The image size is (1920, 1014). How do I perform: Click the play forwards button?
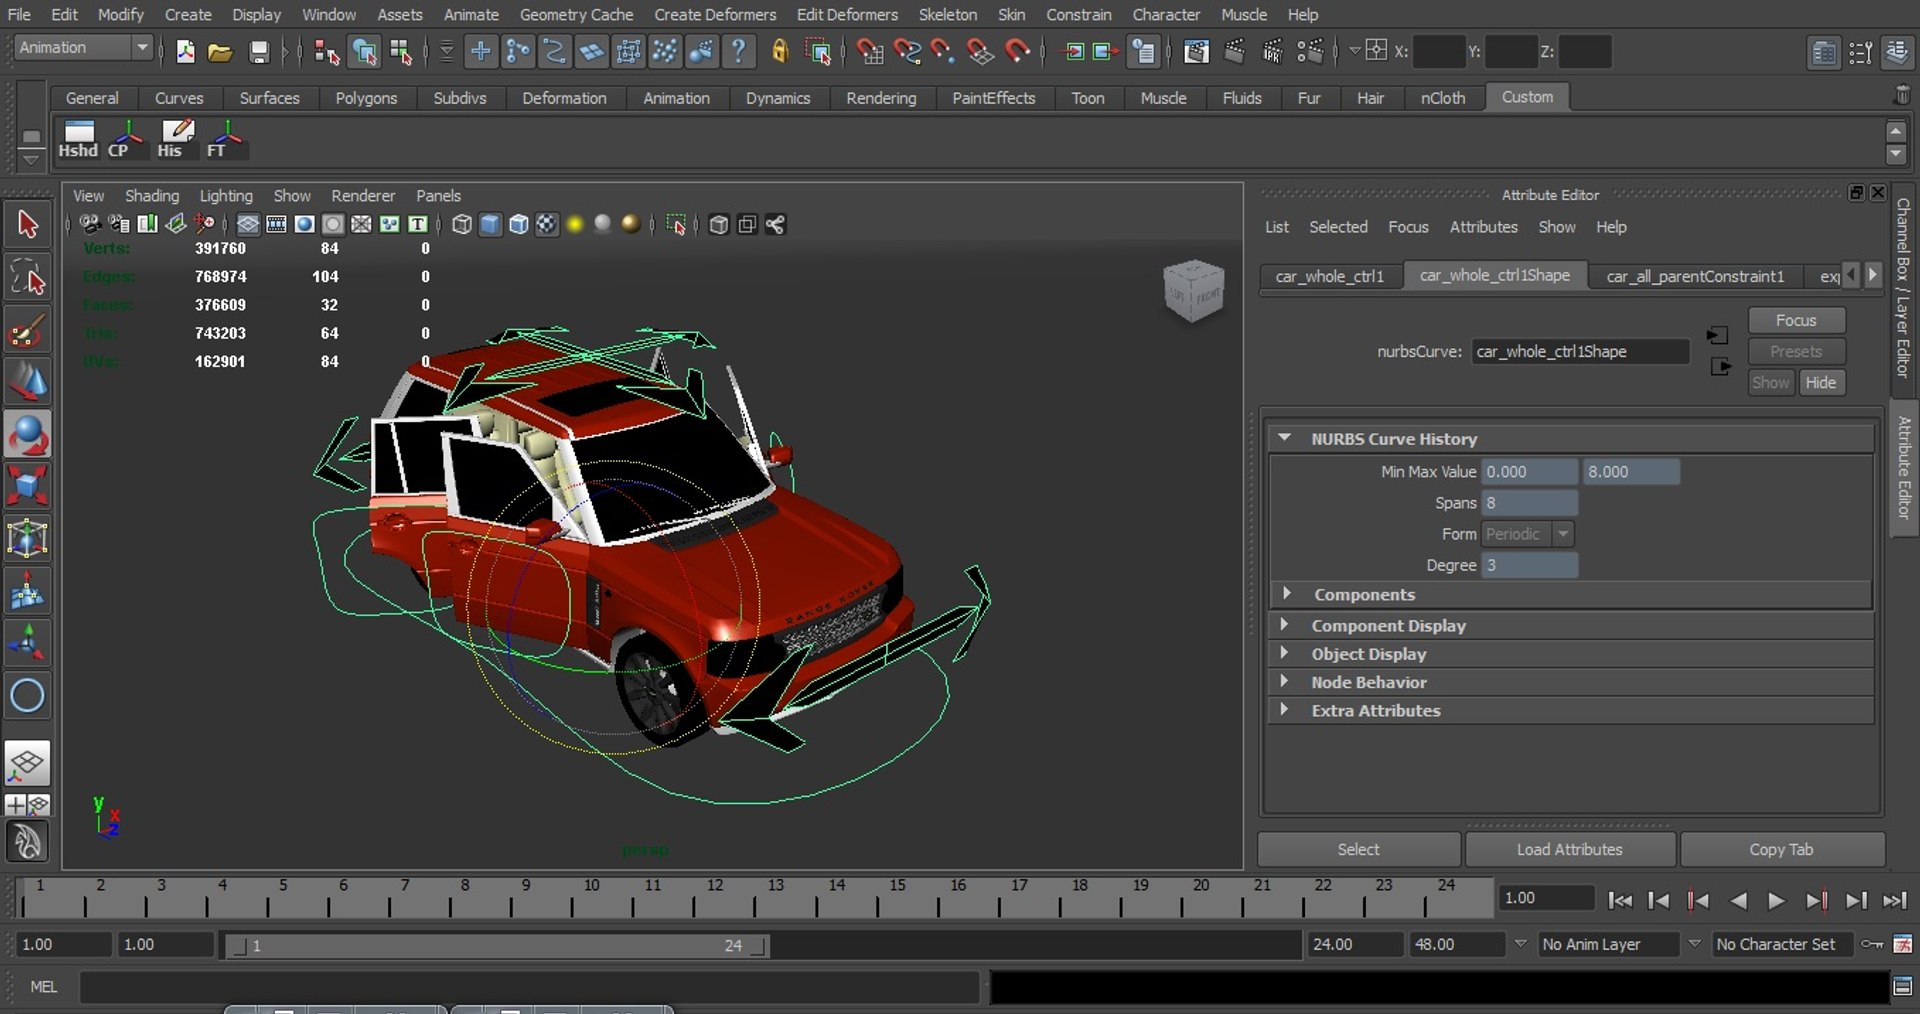1776,900
